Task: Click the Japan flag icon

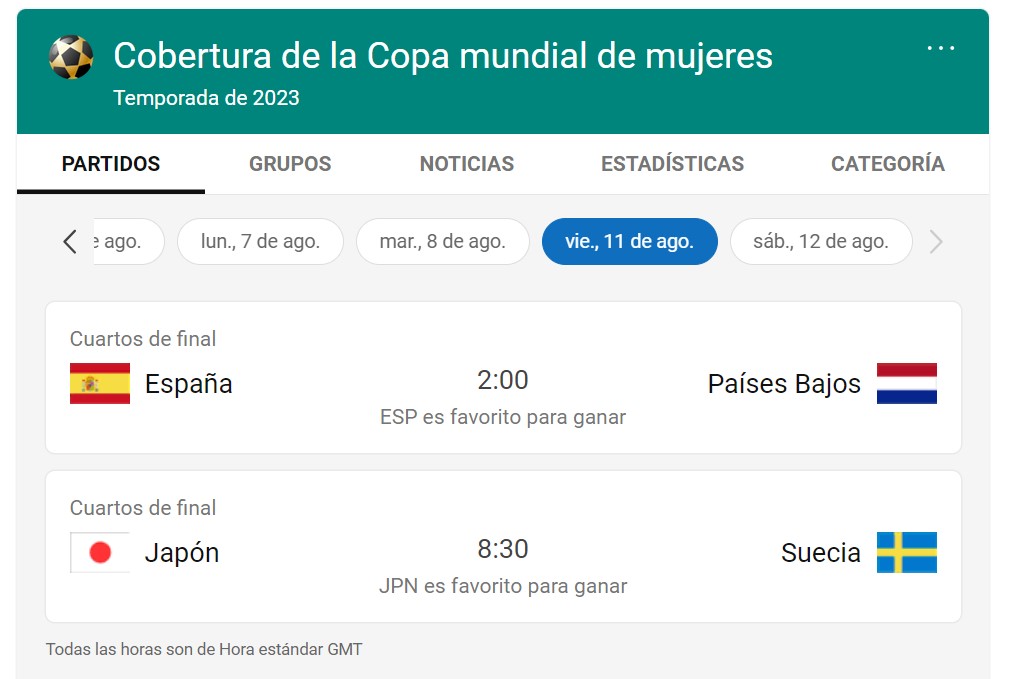Action: (100, 552)
